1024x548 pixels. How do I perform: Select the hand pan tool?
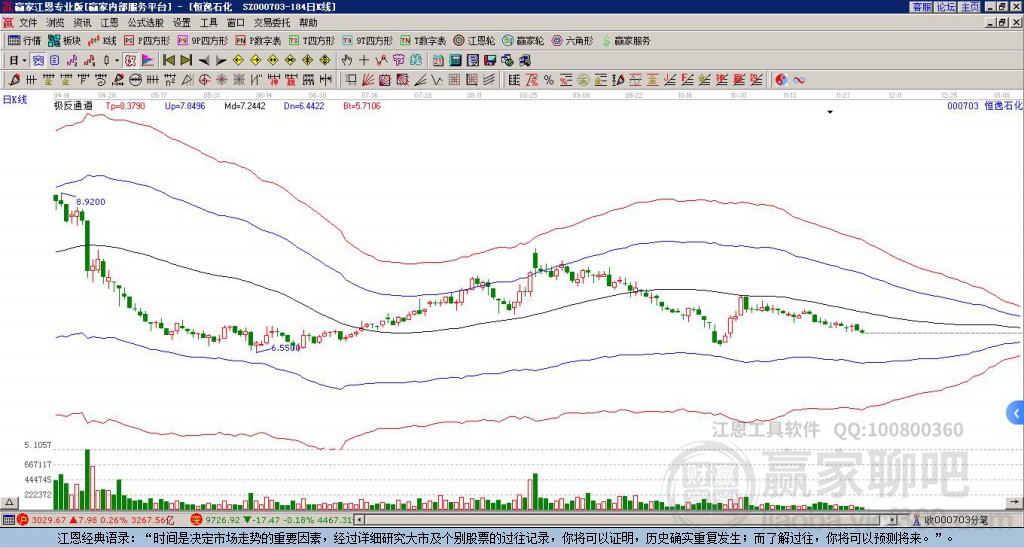point(346,61)
